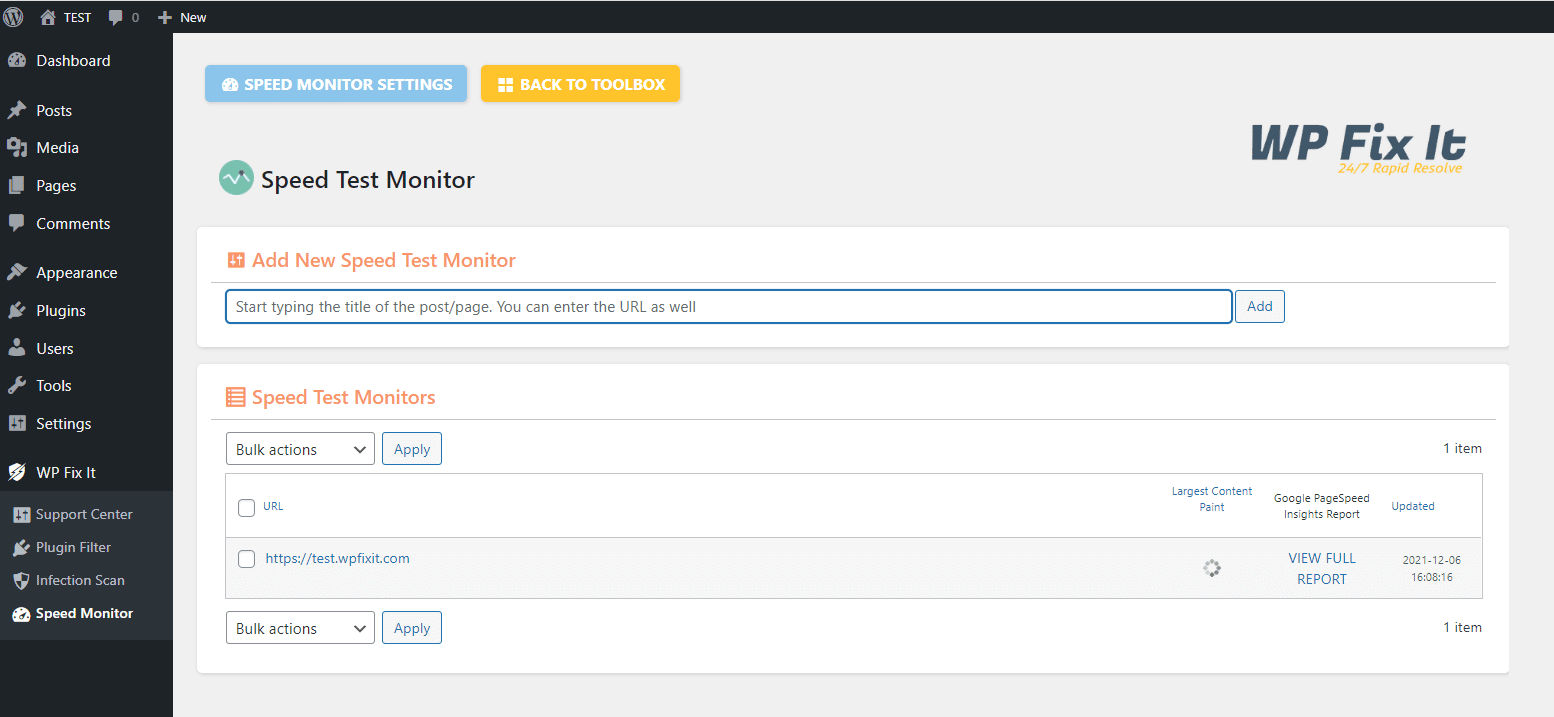Click the Back to Toolbox button
Image resolution: width=1554 pixels, height=717 pixels.
coord(580,84)
